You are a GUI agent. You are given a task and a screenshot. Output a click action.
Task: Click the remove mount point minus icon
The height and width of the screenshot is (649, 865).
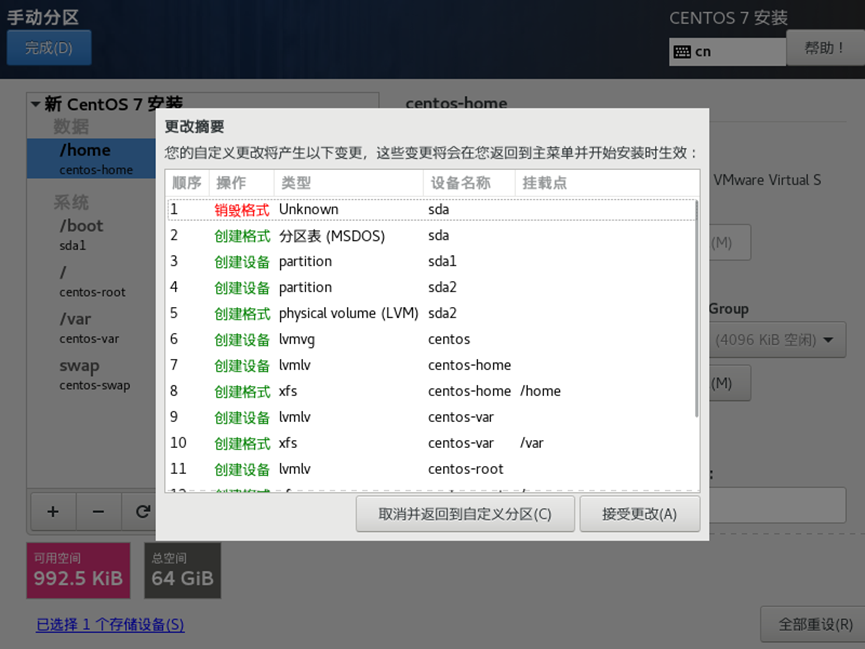click(x=98, y=512)
